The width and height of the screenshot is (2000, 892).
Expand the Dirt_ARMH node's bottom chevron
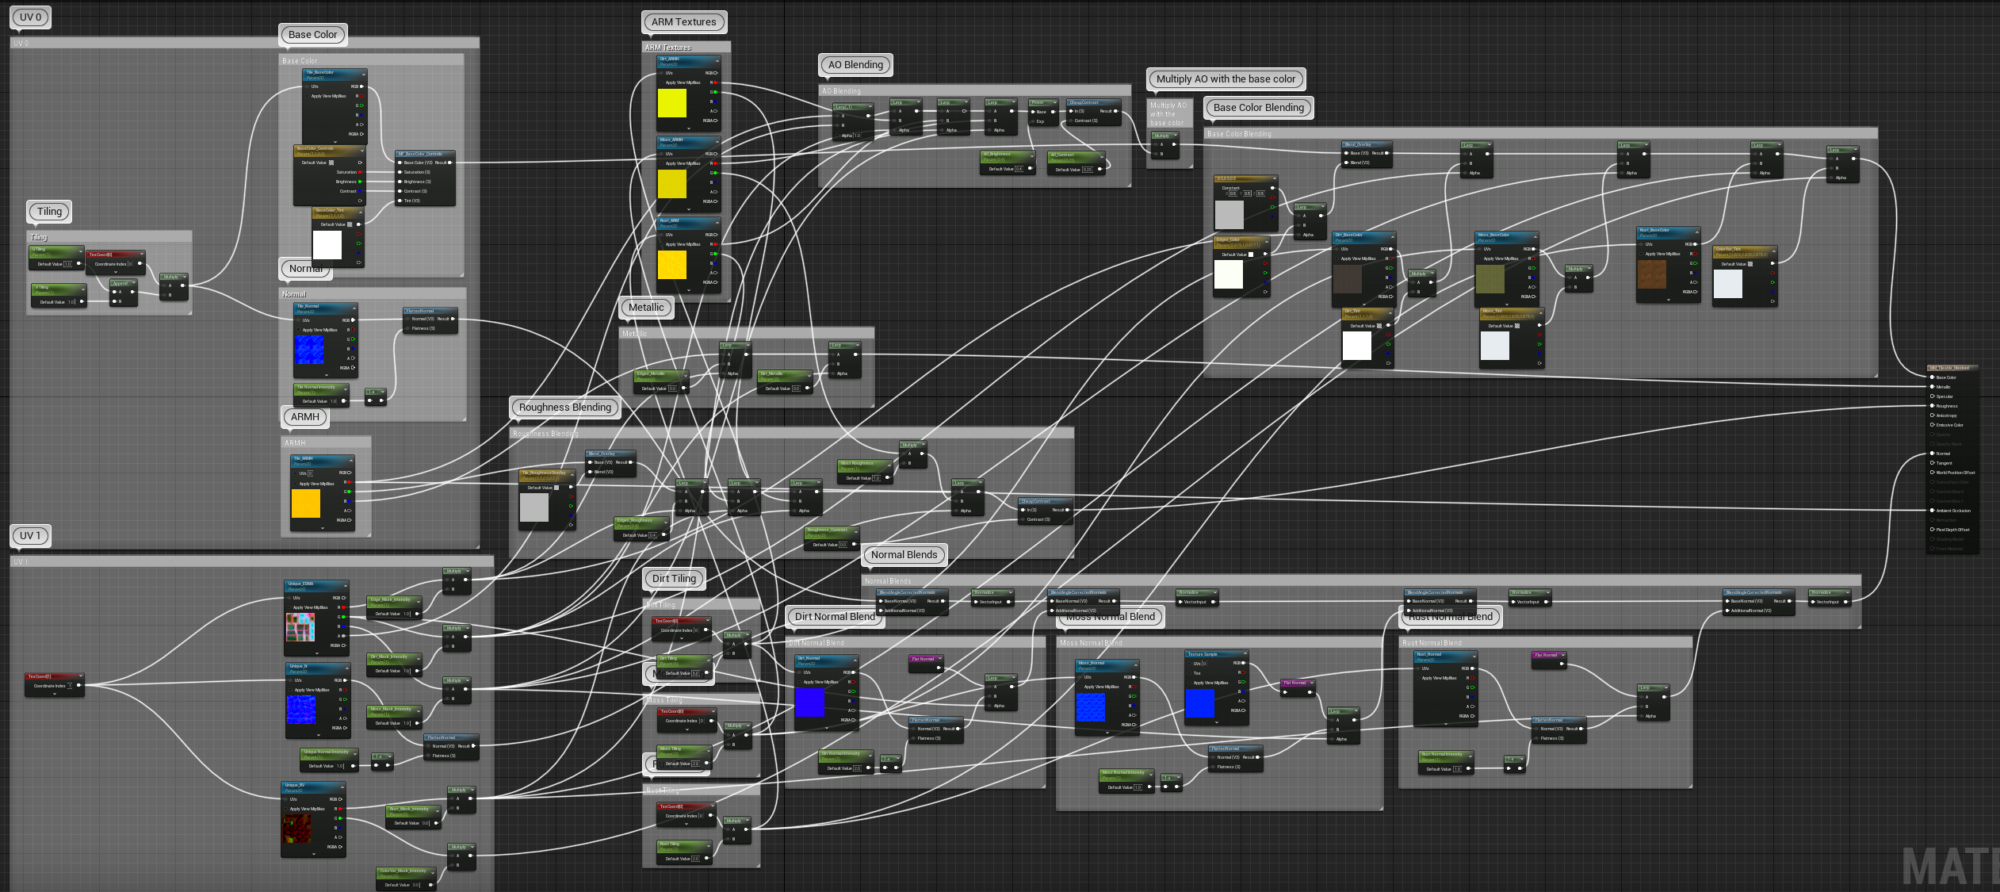(689, 129)
